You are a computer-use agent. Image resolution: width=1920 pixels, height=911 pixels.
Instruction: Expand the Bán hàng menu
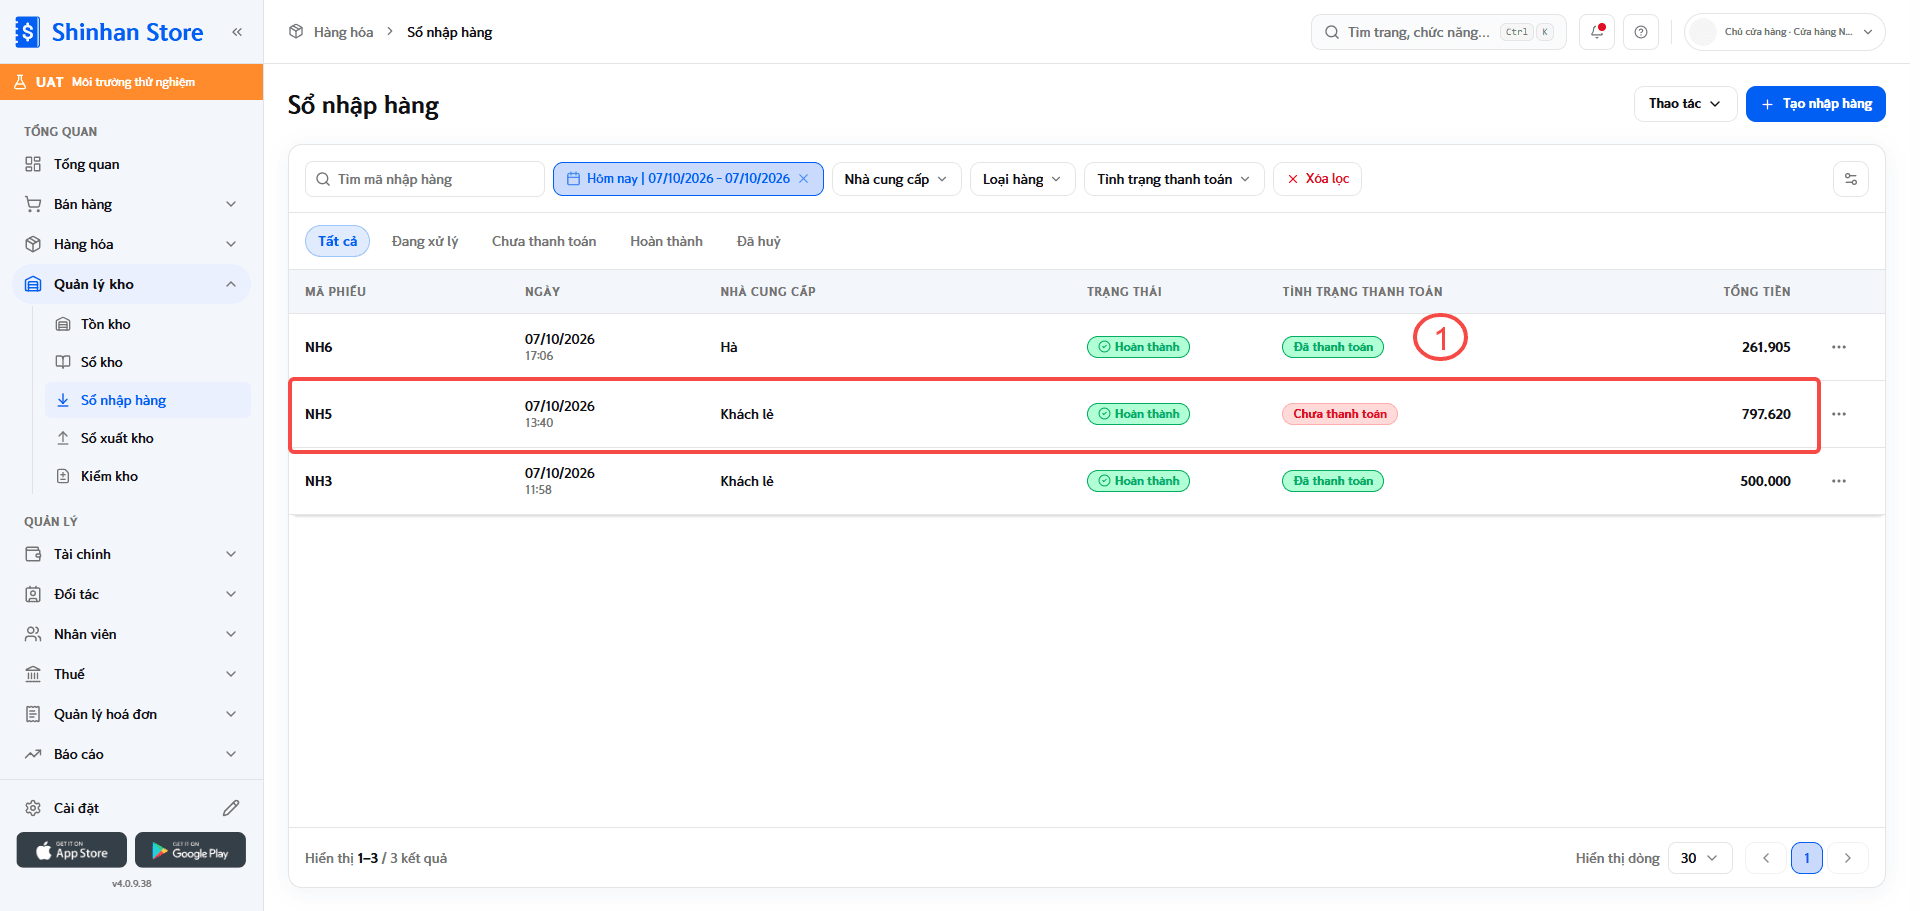[x=131, y=204]
